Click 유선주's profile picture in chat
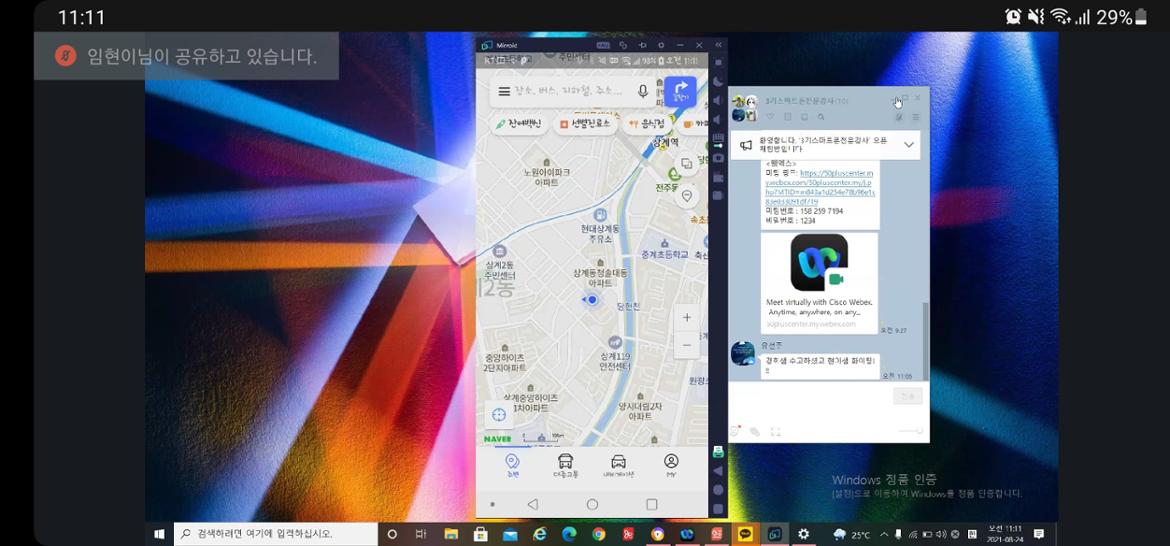 click(742, 353)
